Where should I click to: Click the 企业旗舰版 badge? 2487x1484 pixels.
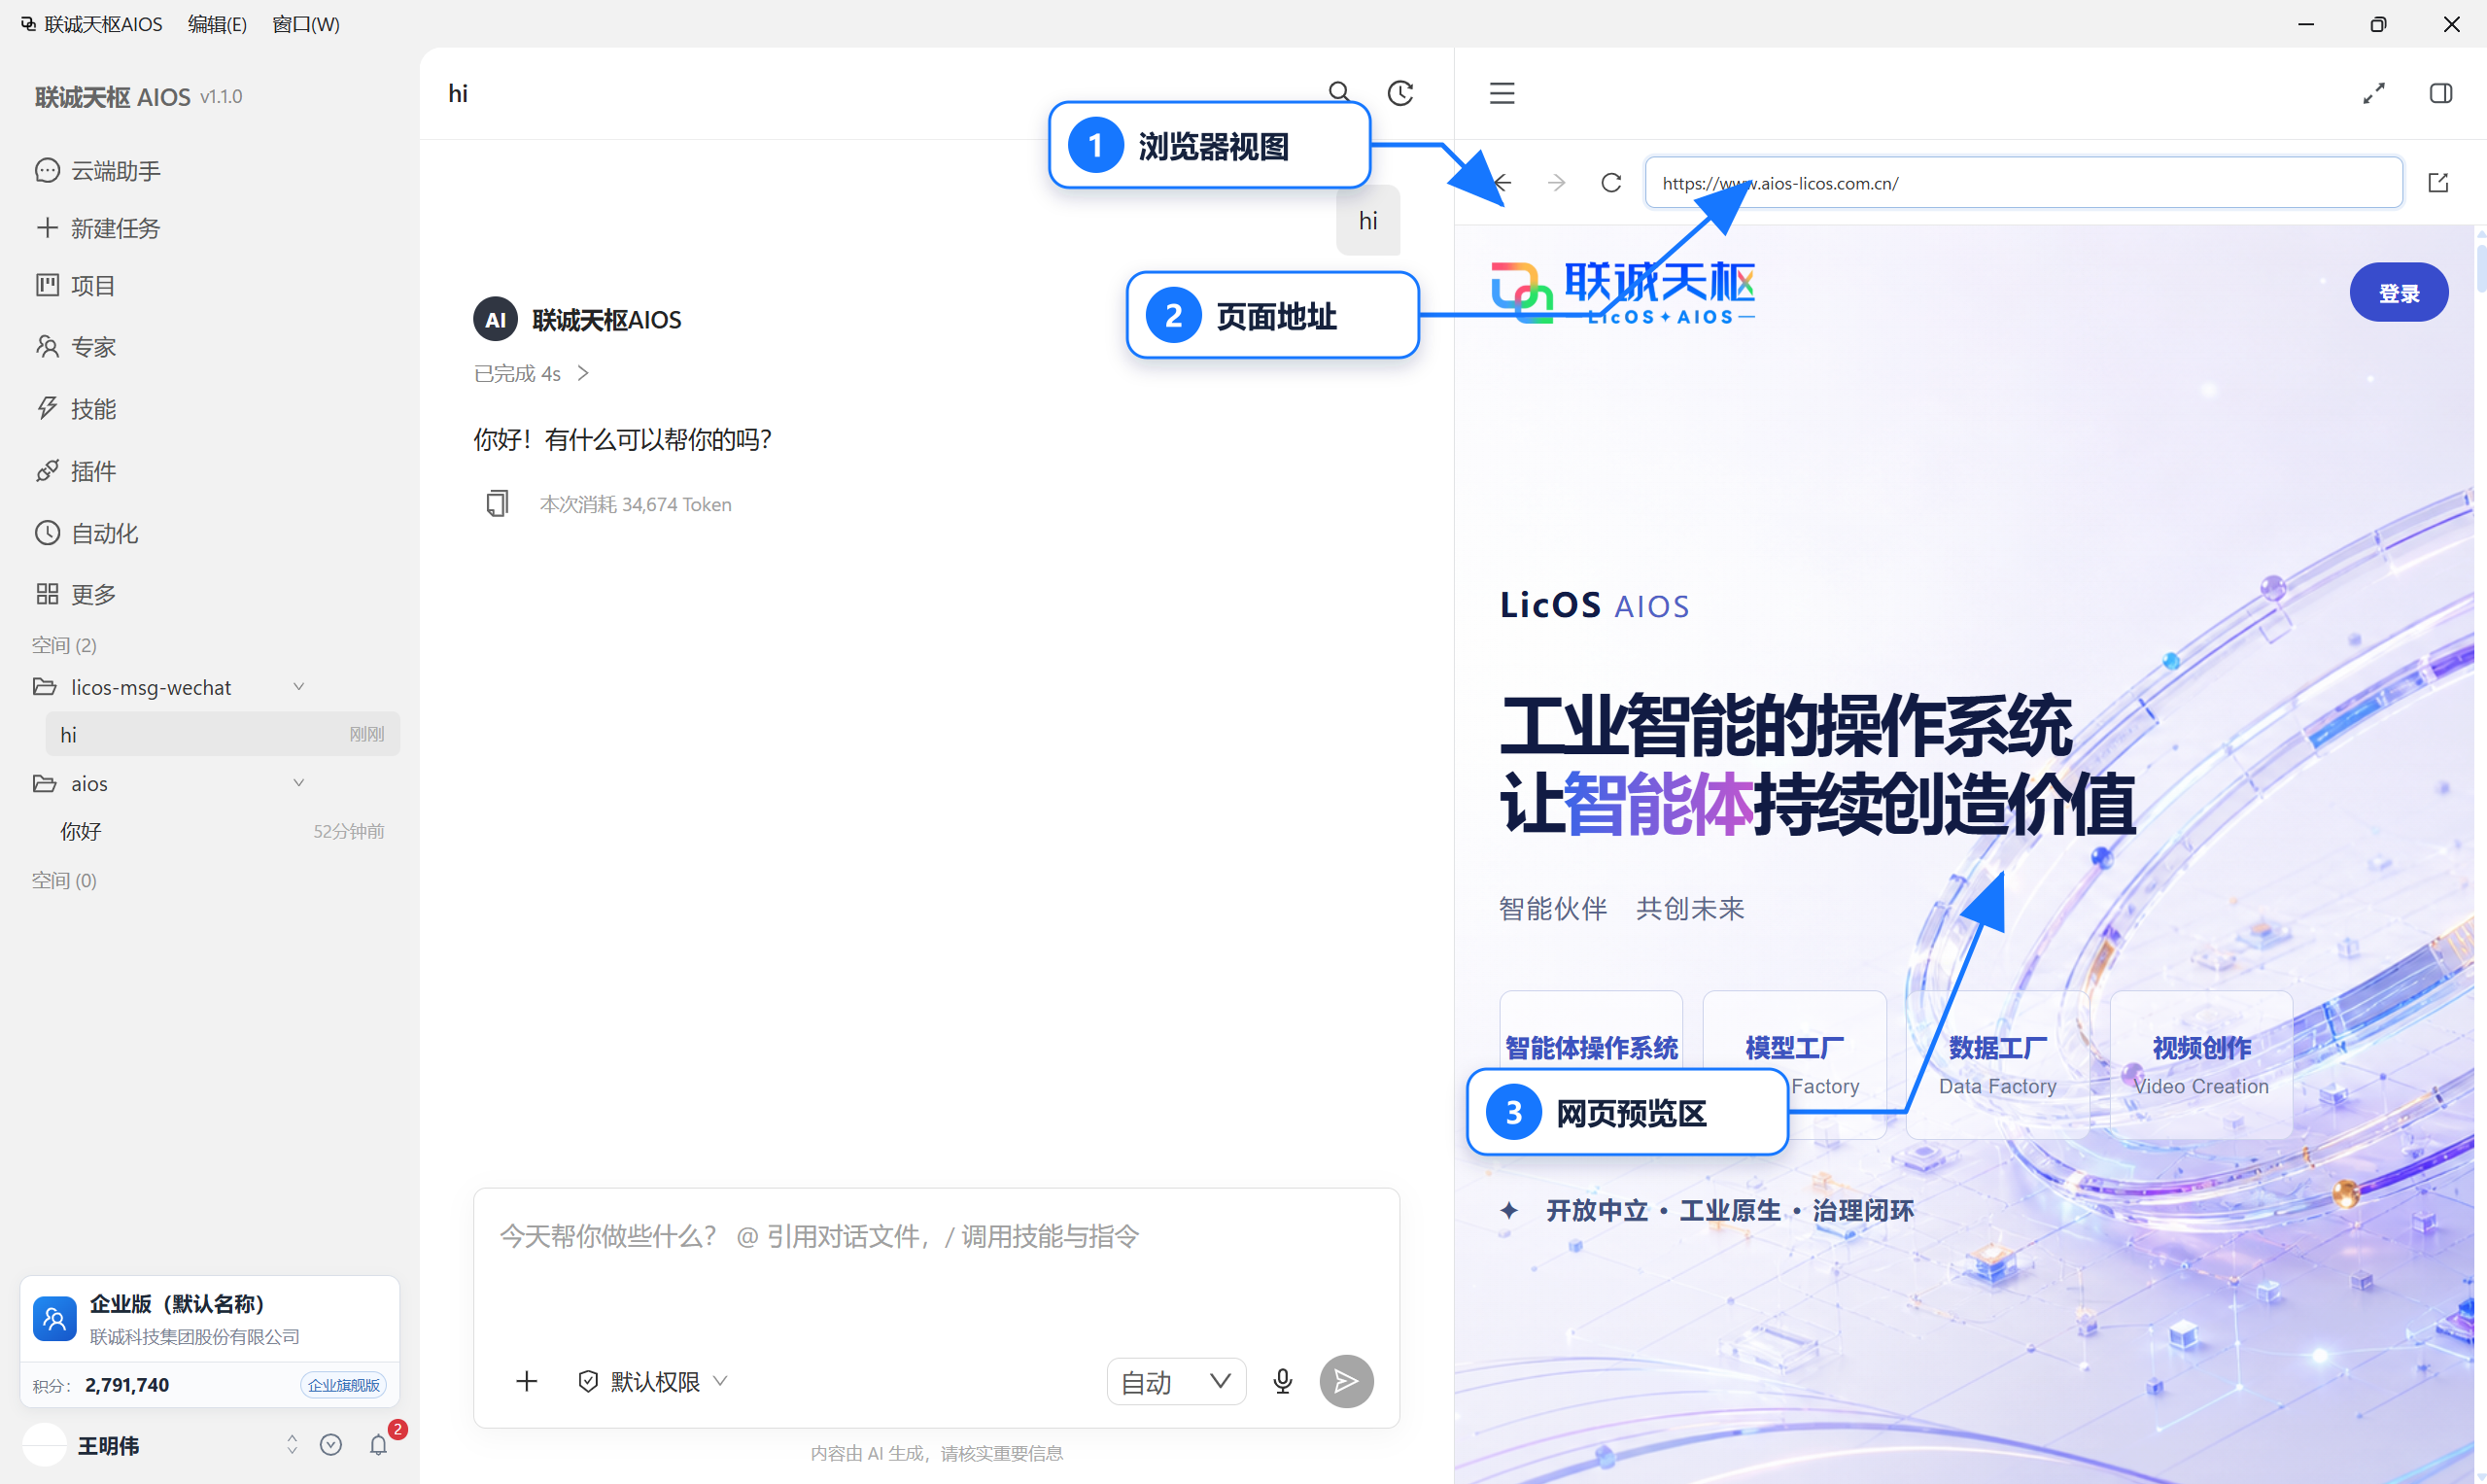(x=343, y=1385)
